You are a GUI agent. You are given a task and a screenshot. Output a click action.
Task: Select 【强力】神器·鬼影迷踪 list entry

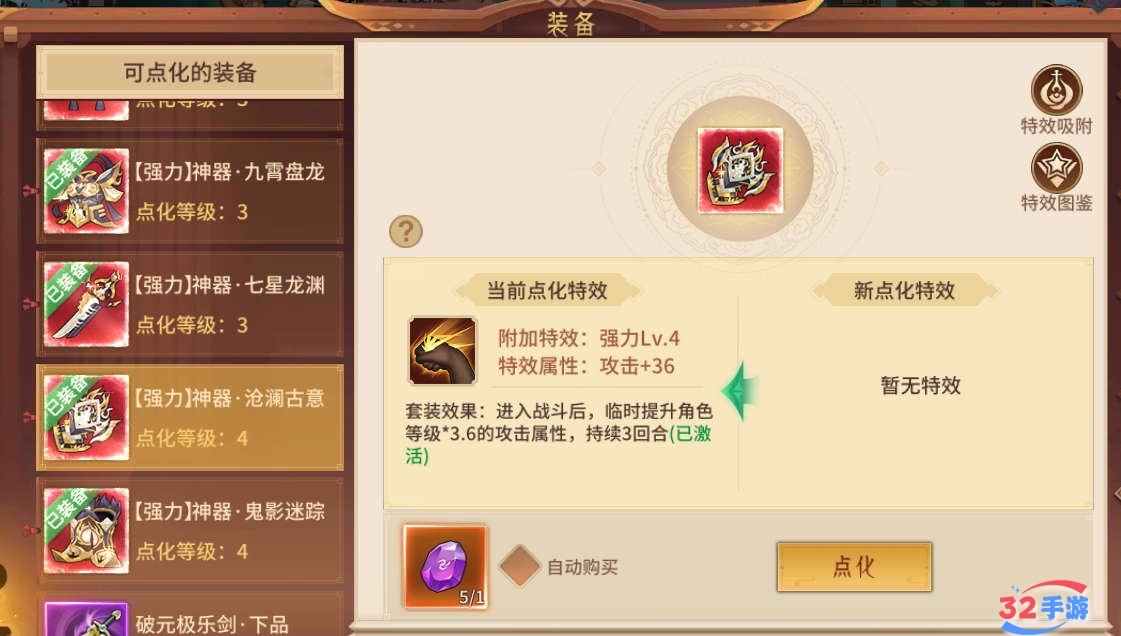click(190, 531)
